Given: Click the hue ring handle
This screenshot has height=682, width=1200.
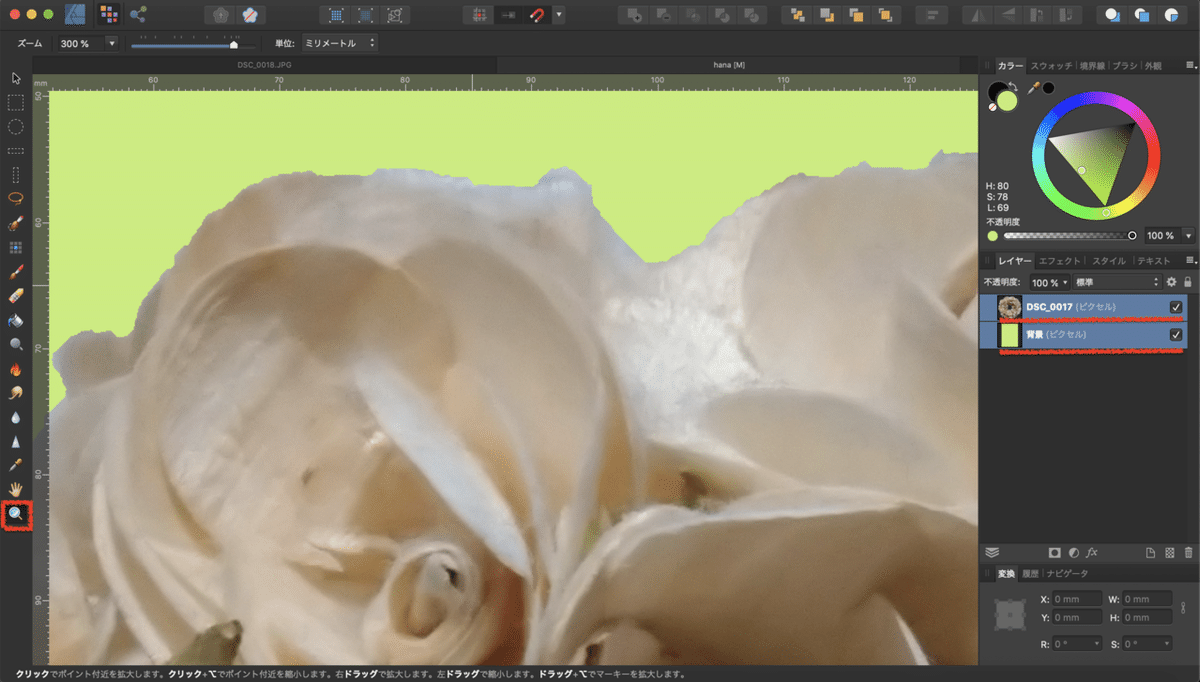Looking at the screenshot, I should (1106, 213).
